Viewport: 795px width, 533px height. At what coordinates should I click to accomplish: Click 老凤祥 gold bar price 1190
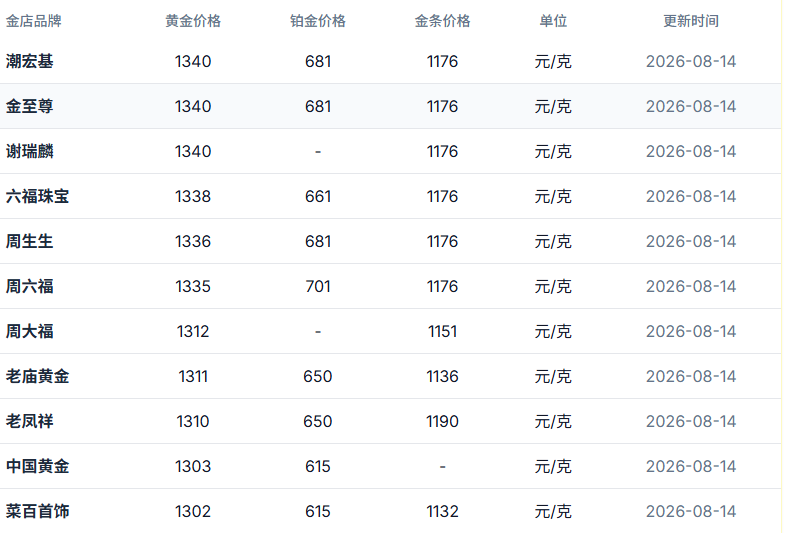442,421
